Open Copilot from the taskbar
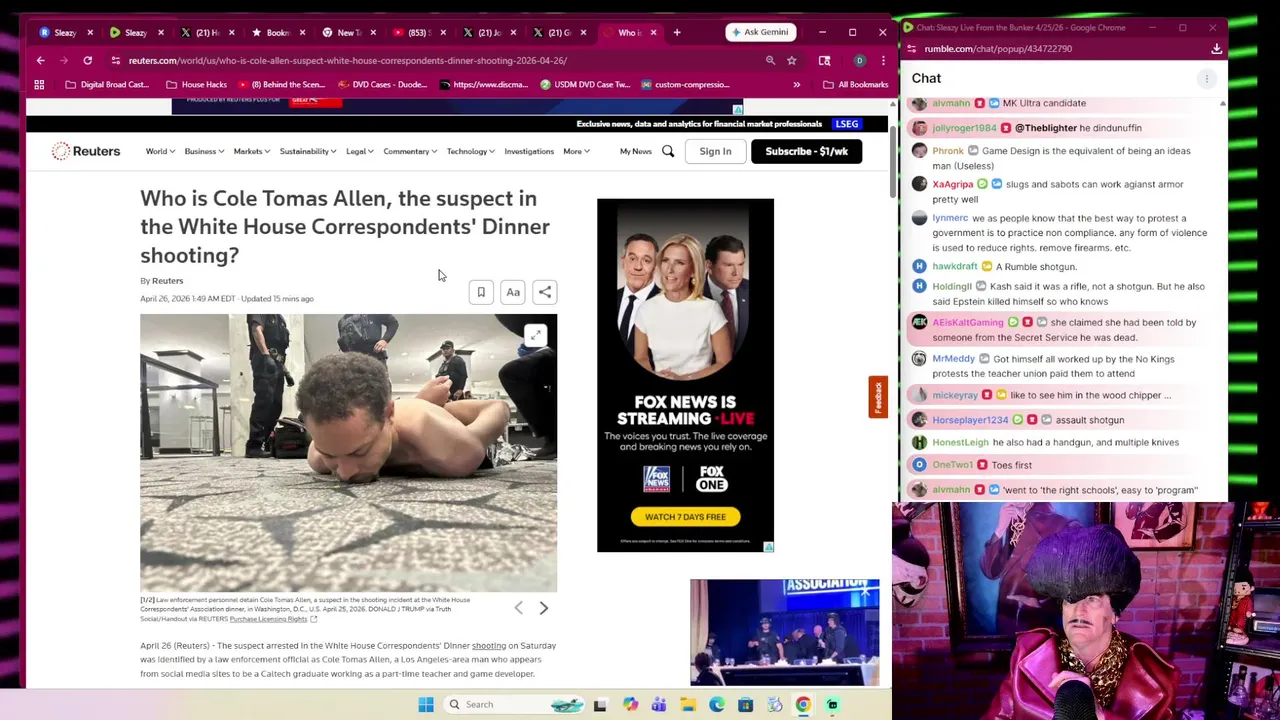The width and height of the screenshot is (1280, 720). coord(630,704)
